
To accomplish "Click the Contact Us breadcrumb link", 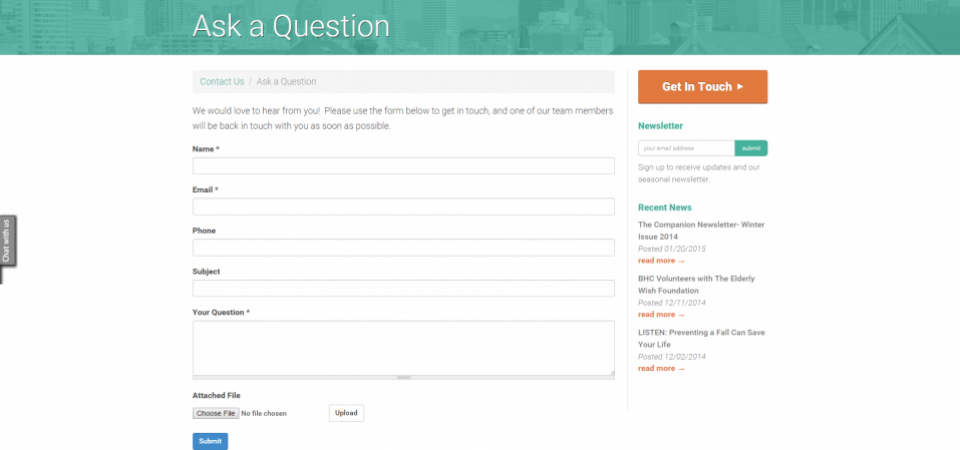I will point(222,81).
